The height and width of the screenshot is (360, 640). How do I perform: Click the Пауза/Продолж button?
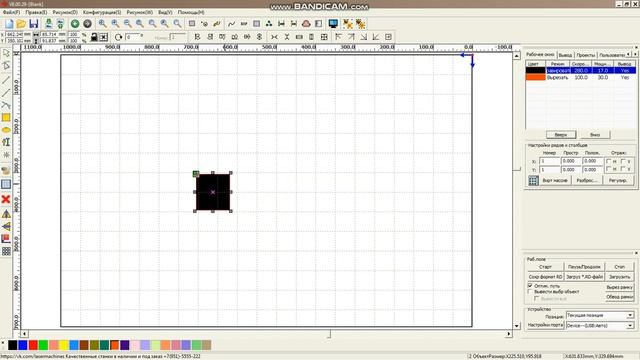(584, 267)
